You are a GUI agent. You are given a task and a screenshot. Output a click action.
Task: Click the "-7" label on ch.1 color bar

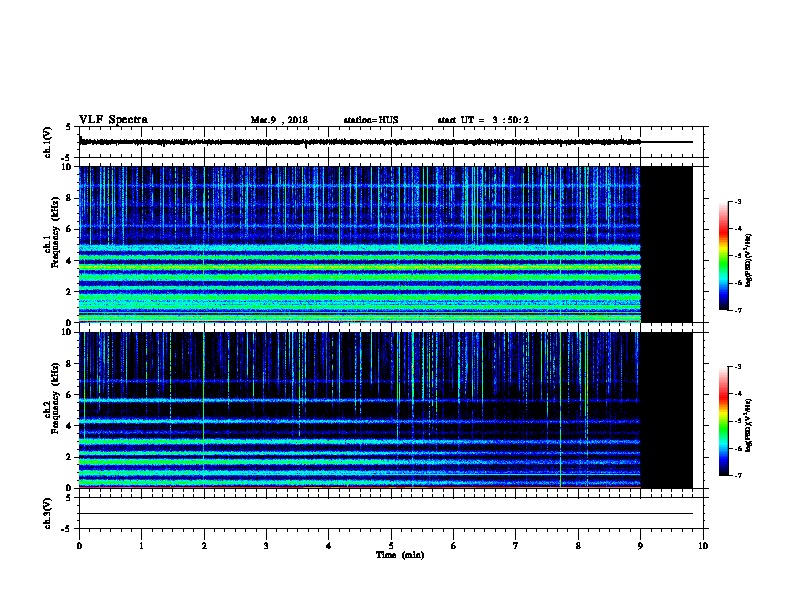click(x=737, y=310)
